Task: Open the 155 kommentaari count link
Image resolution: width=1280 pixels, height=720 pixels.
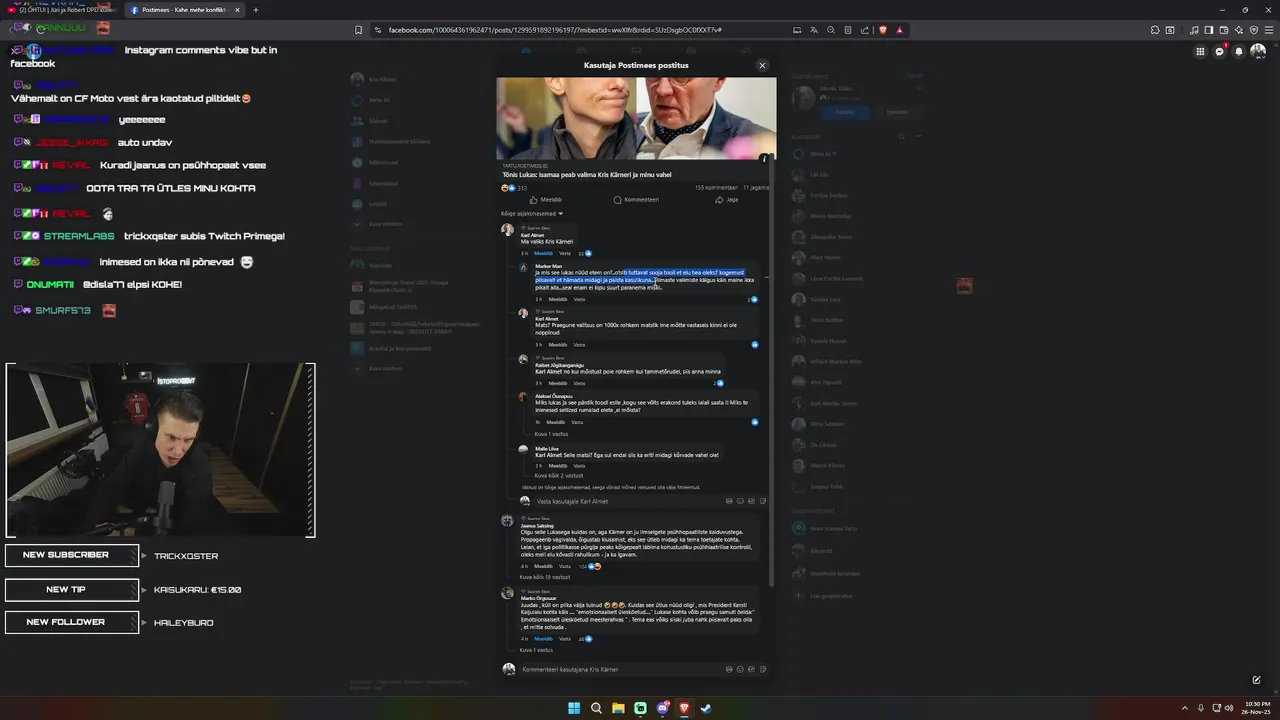Action: point(716,187)
